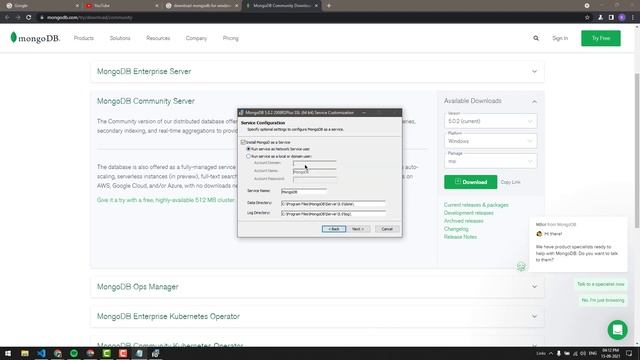Open the Changelog link
The width and height of the screenshot is (640, 360).
pos(456,229)
